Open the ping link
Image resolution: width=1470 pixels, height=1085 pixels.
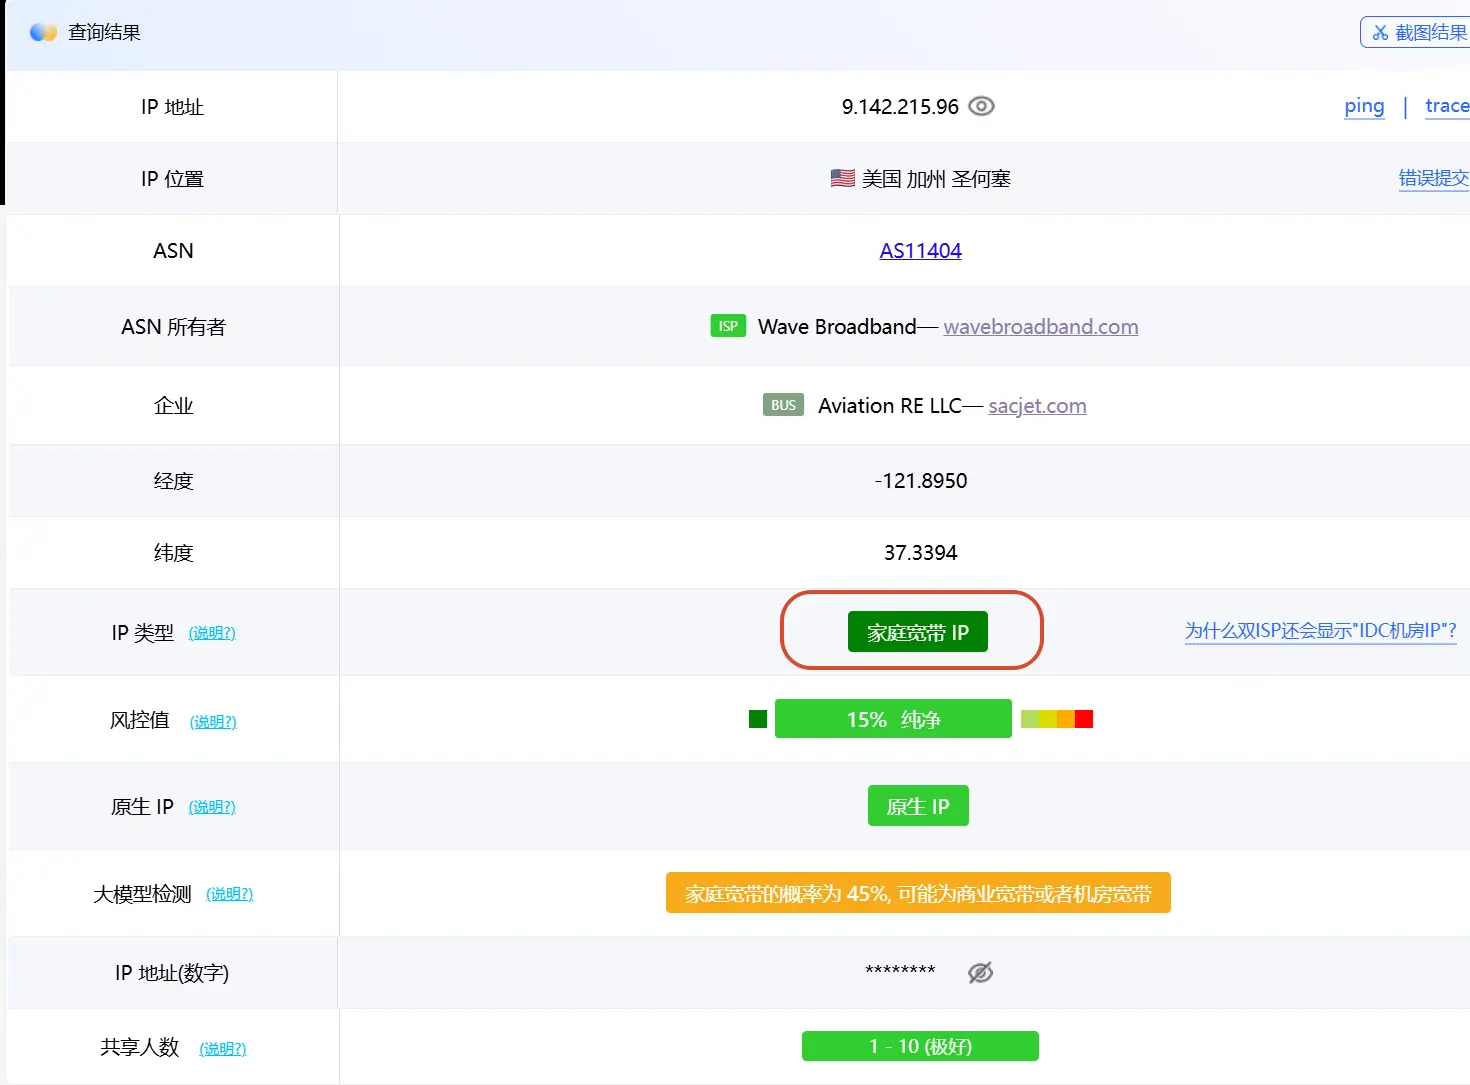click(x=1364, y=106)
